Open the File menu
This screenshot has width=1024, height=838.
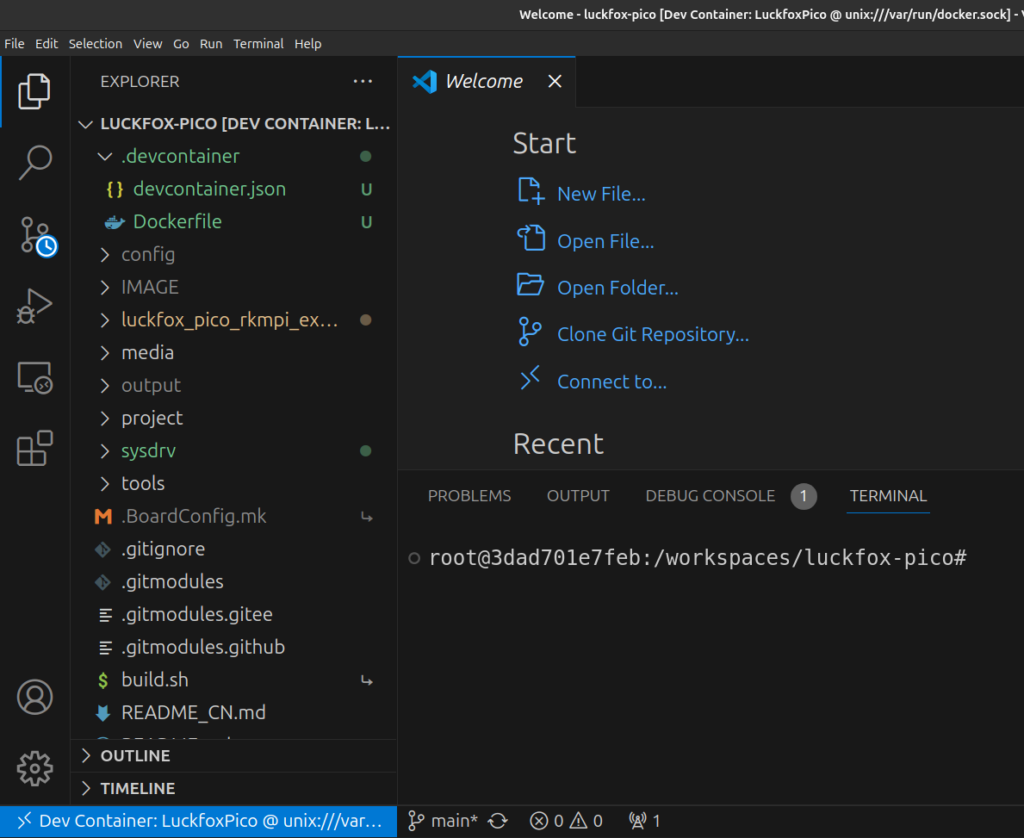[x=14, y=44]
